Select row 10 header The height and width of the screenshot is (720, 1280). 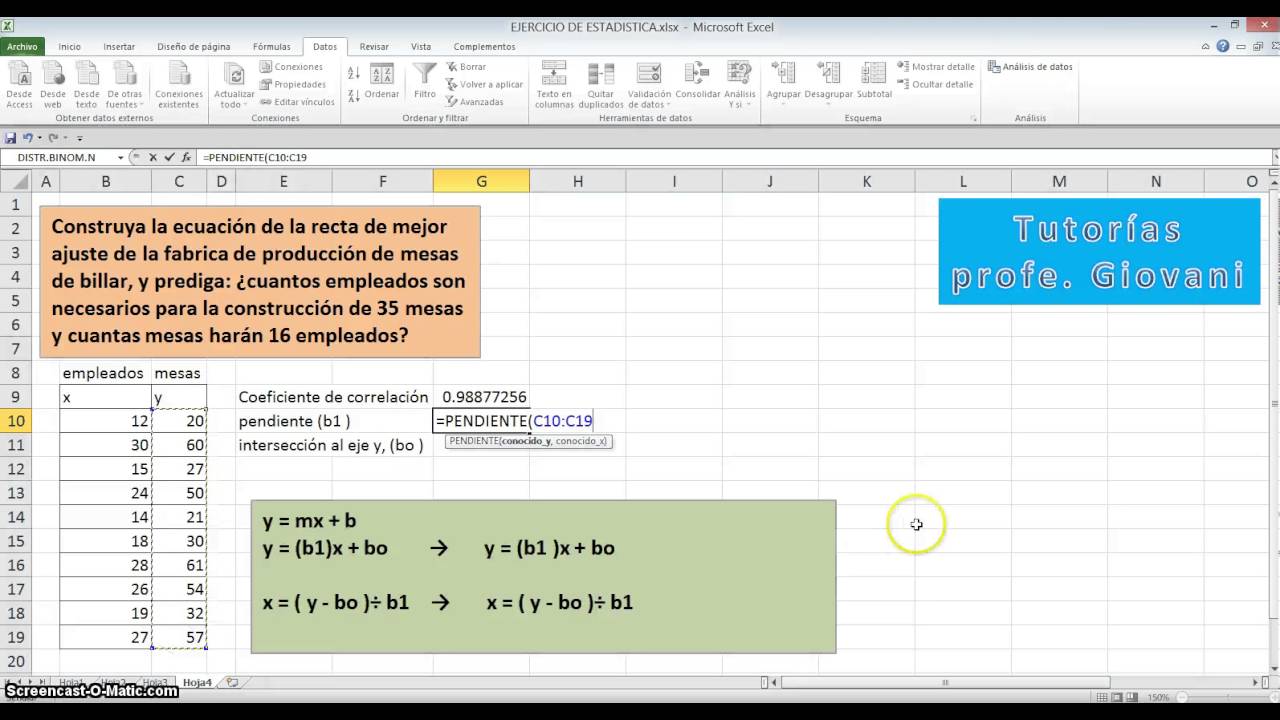click(15, 421)
